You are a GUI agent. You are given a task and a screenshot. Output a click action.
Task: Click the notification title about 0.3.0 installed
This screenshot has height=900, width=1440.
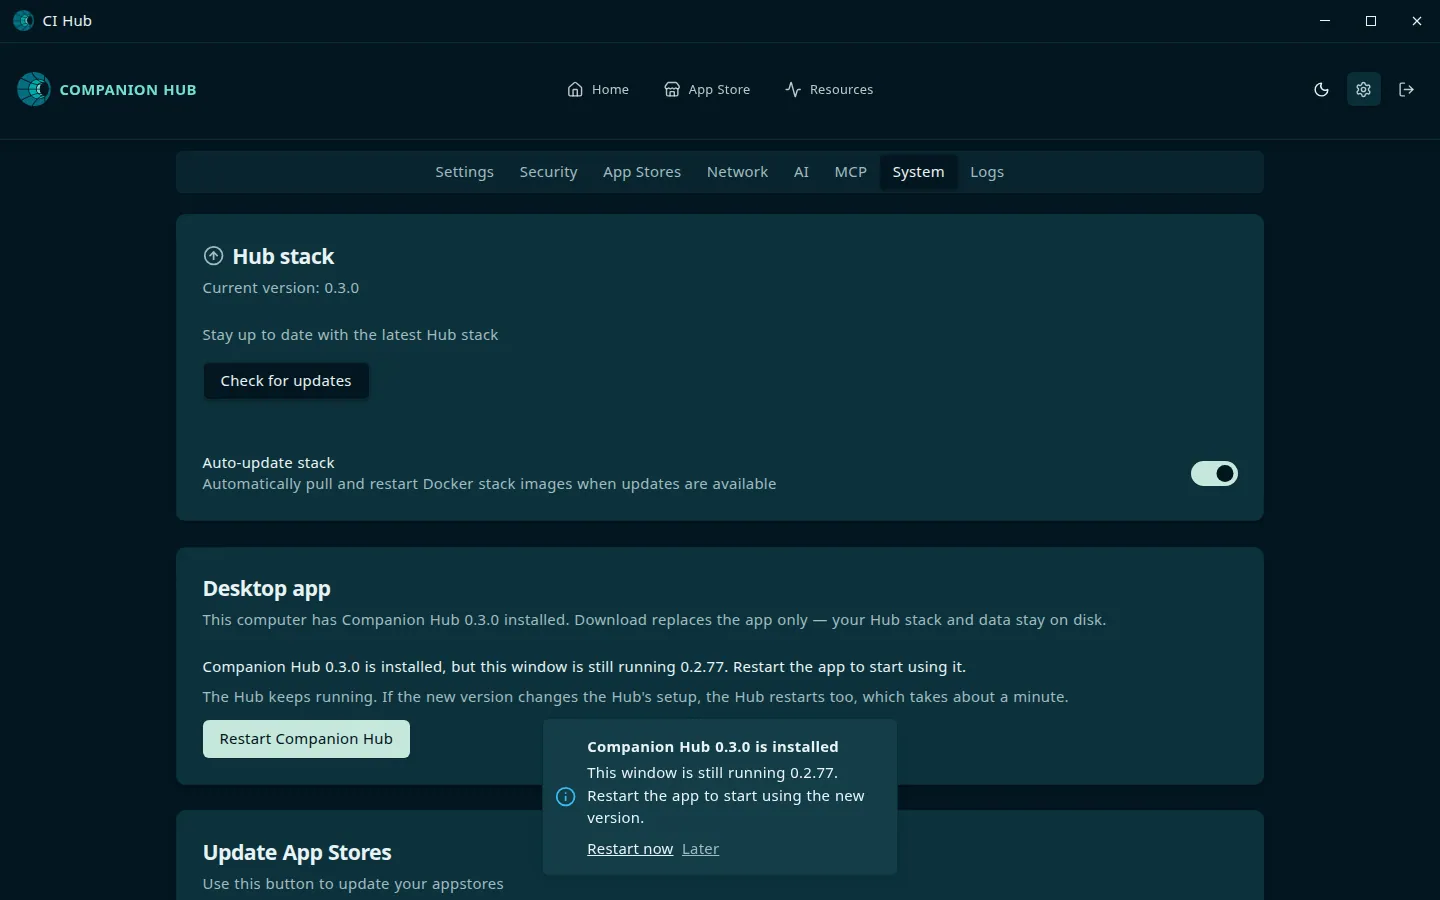(x=713, y=747)
